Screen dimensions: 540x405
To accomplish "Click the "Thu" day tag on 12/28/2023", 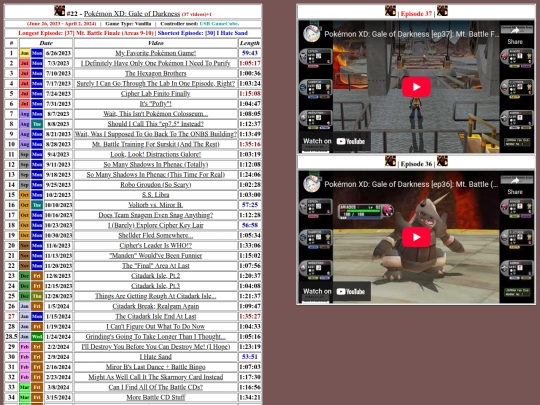I will 37,296.
